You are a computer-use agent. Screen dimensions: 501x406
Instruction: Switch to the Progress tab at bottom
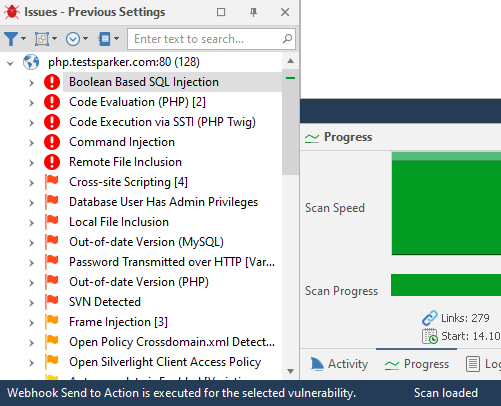point(416,364)
